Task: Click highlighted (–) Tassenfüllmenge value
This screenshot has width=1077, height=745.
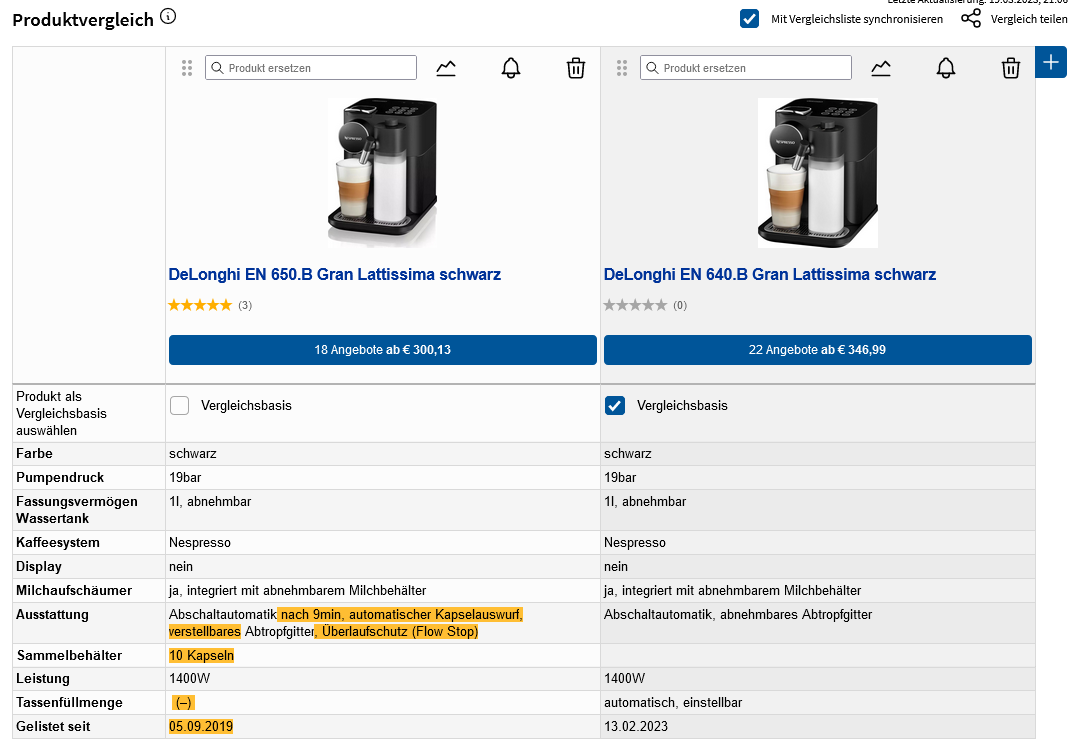Action: [x=183, y=702]
